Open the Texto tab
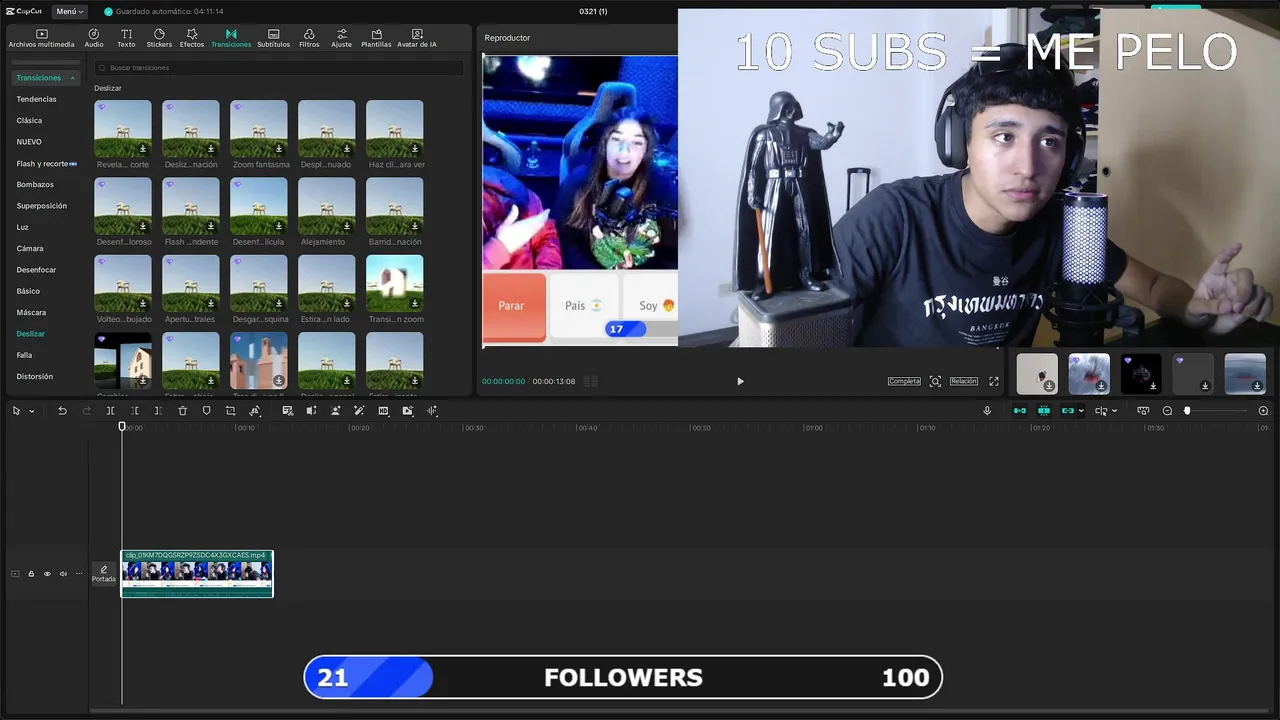The height and width of the screenshot is (720, 1280). click(x=126, y=38)
